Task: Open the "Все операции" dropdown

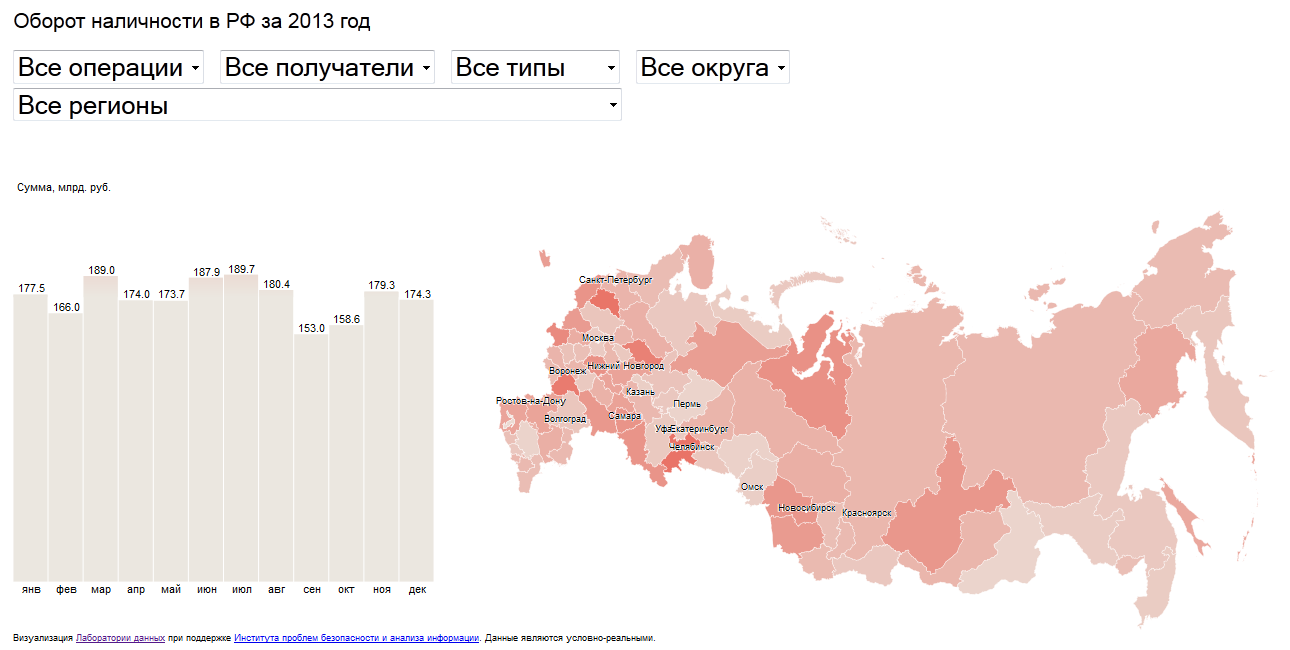Action: pyautogui.click(x=109, y=68)
